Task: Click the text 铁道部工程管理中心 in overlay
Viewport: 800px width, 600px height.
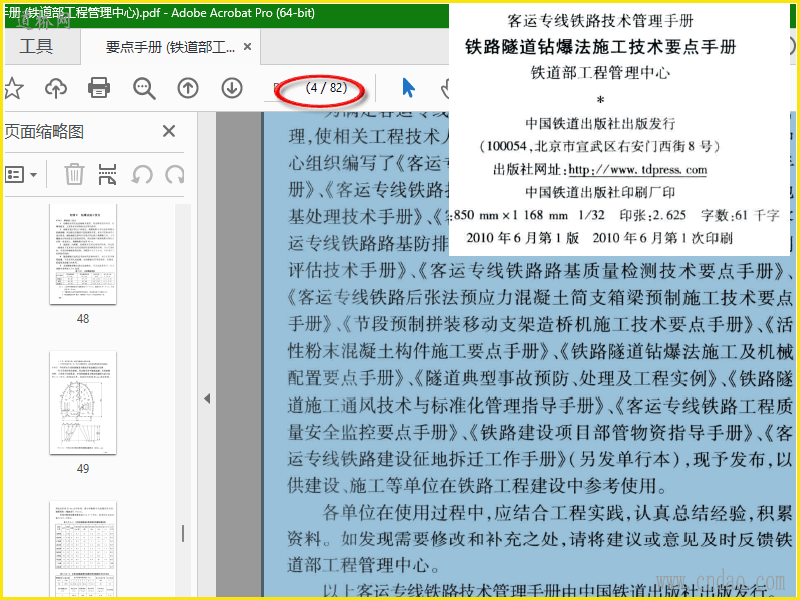Action: click(601, 72)
